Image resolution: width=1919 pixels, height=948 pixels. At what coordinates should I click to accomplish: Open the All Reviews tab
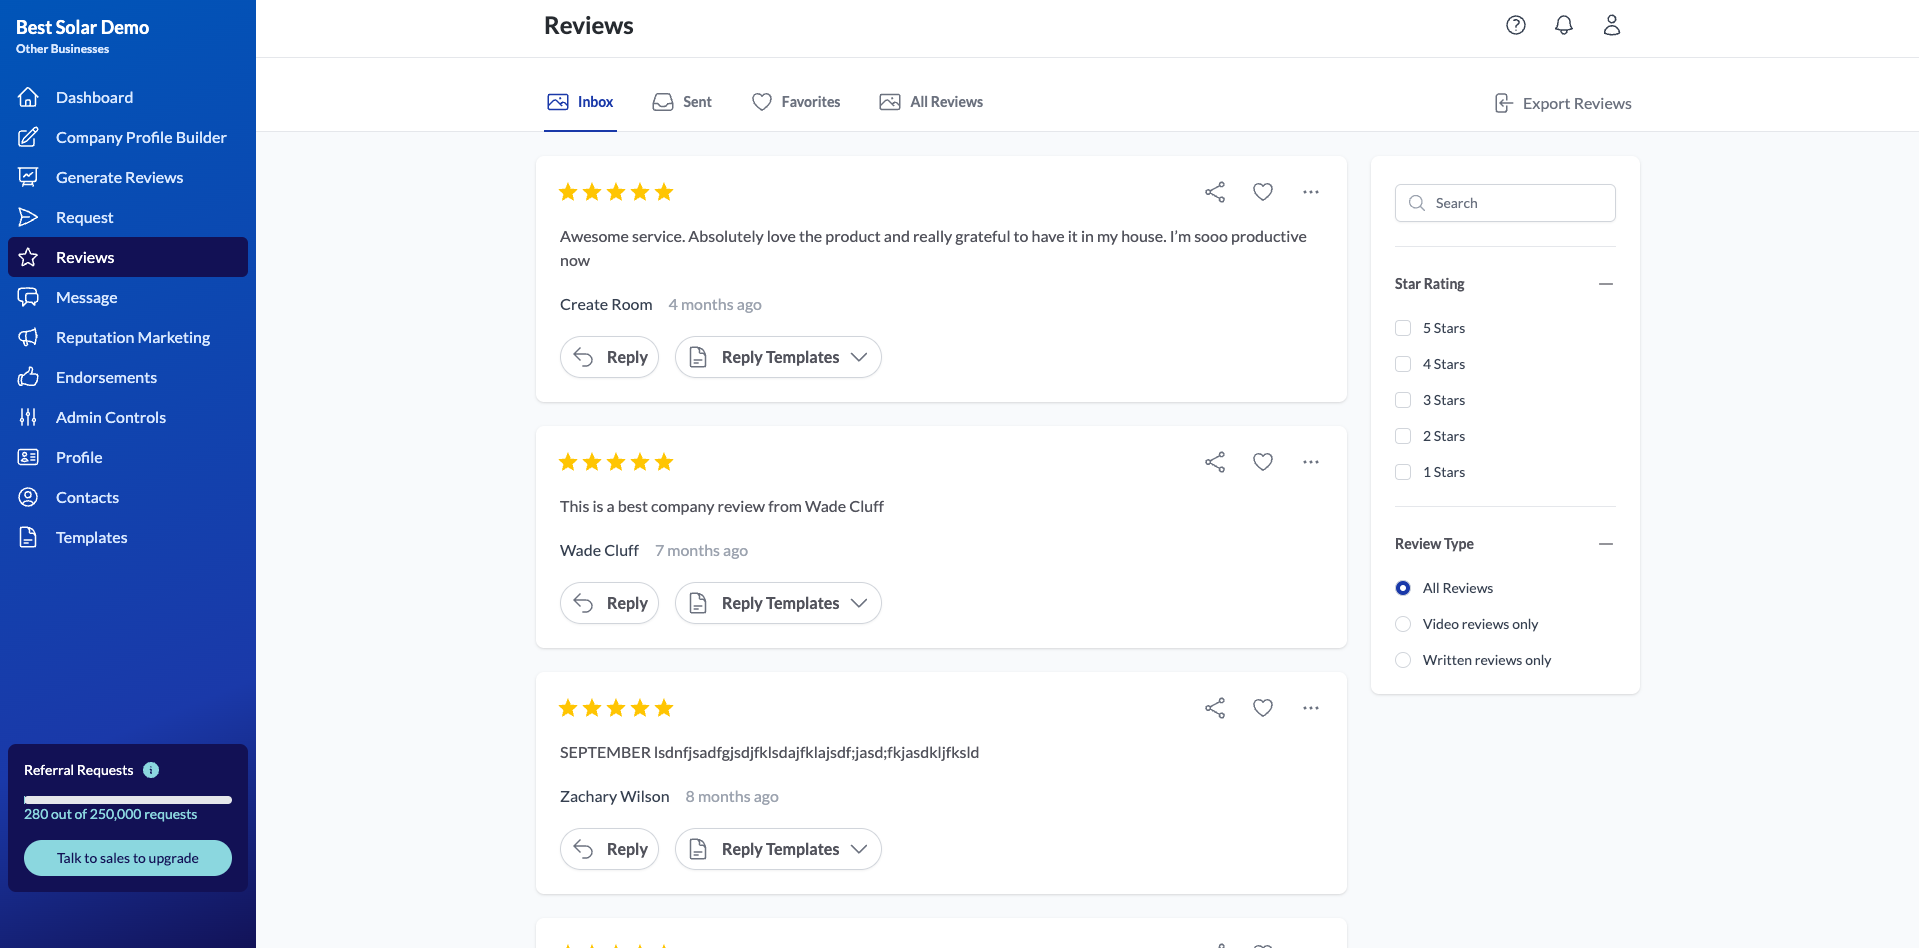[x=930, y=101]
